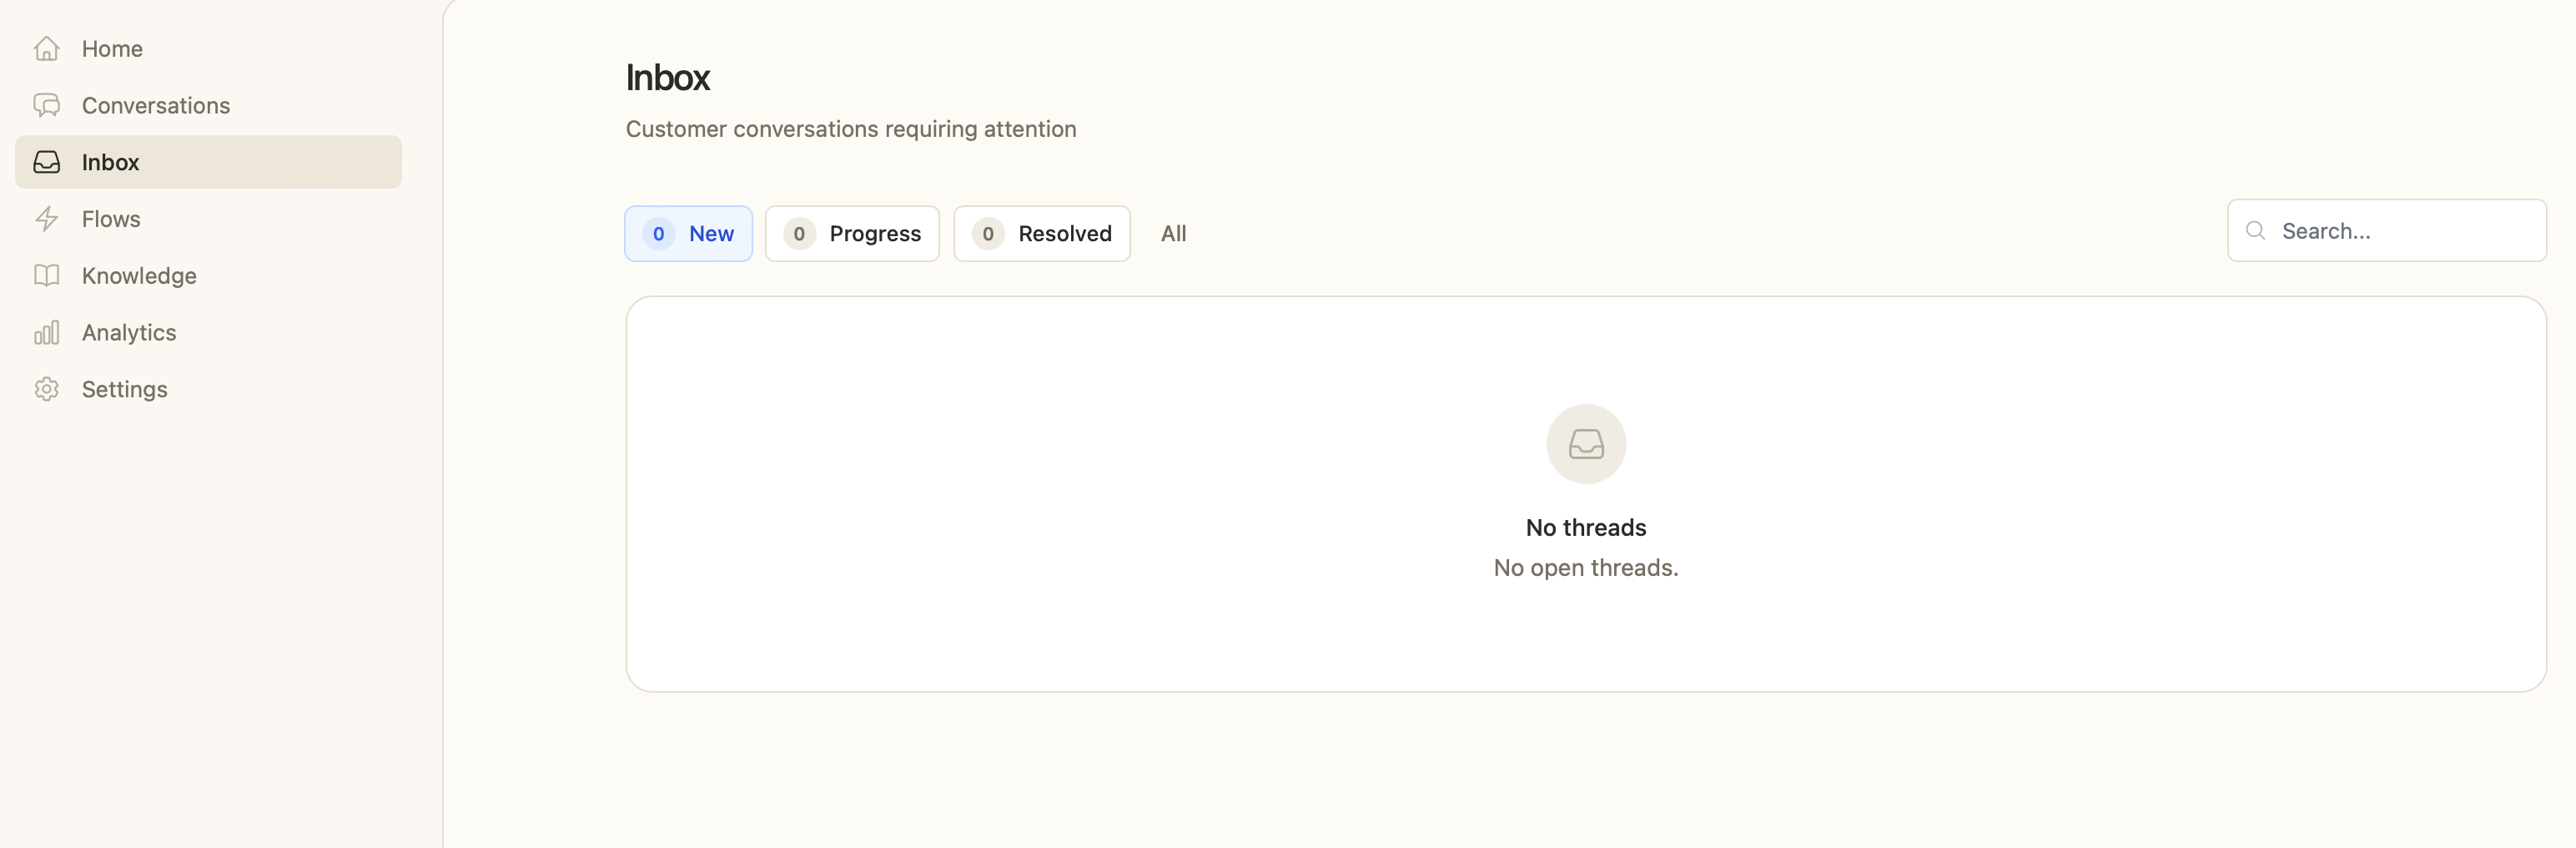
Task: Open Knowledge label in sidebar
Action: click(x=139, y=276)
